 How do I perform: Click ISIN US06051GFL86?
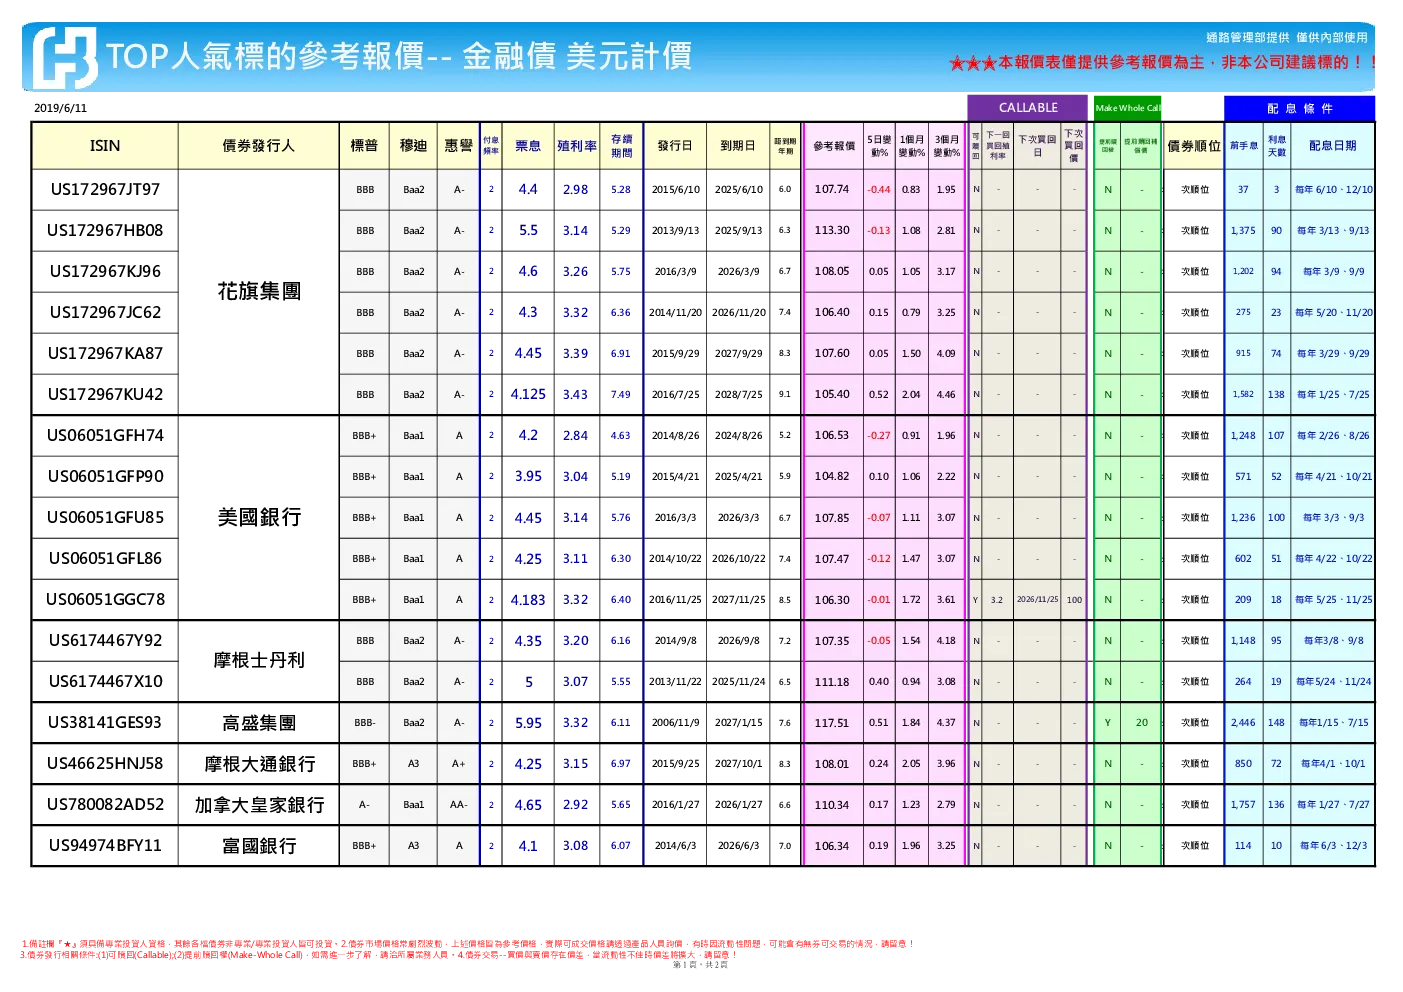point(105,558)
